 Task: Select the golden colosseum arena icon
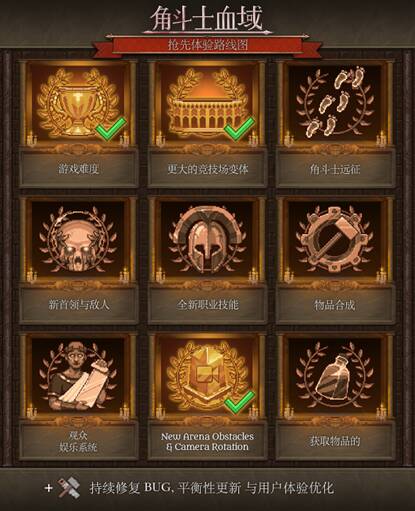click(x=207, y=103)
